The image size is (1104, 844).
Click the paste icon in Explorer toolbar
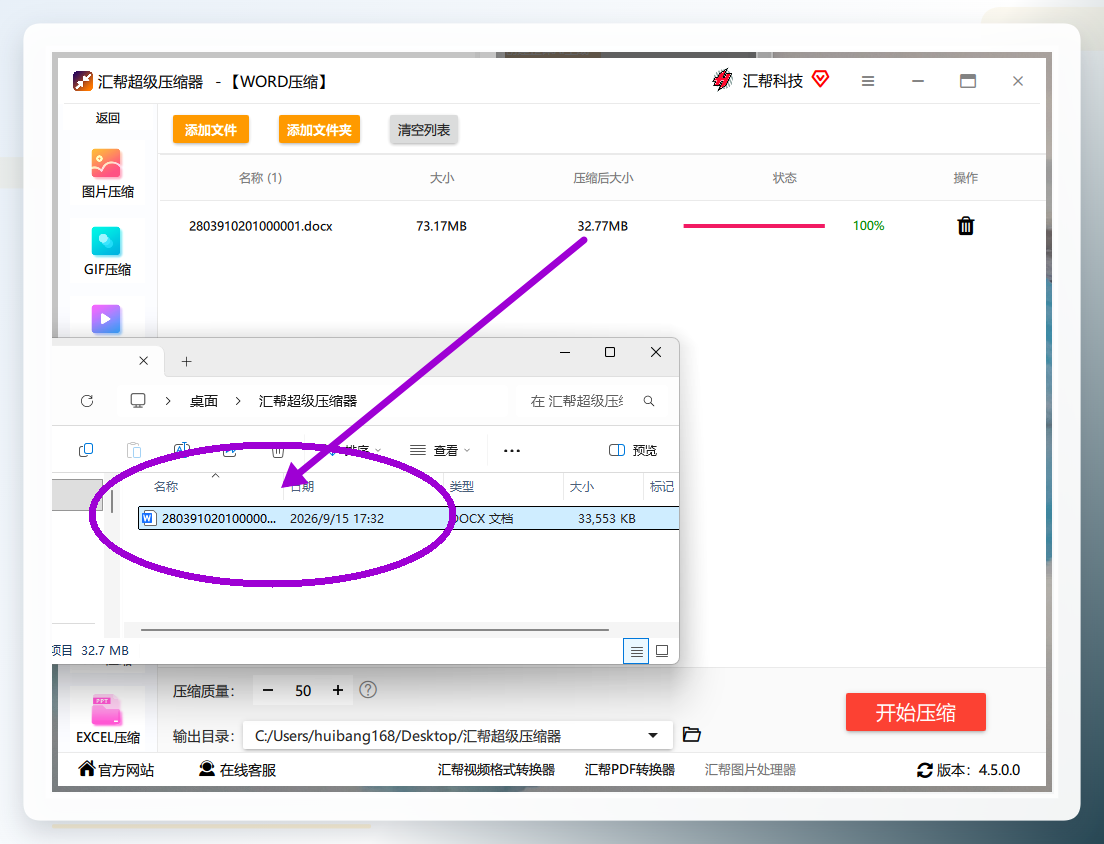134,450
